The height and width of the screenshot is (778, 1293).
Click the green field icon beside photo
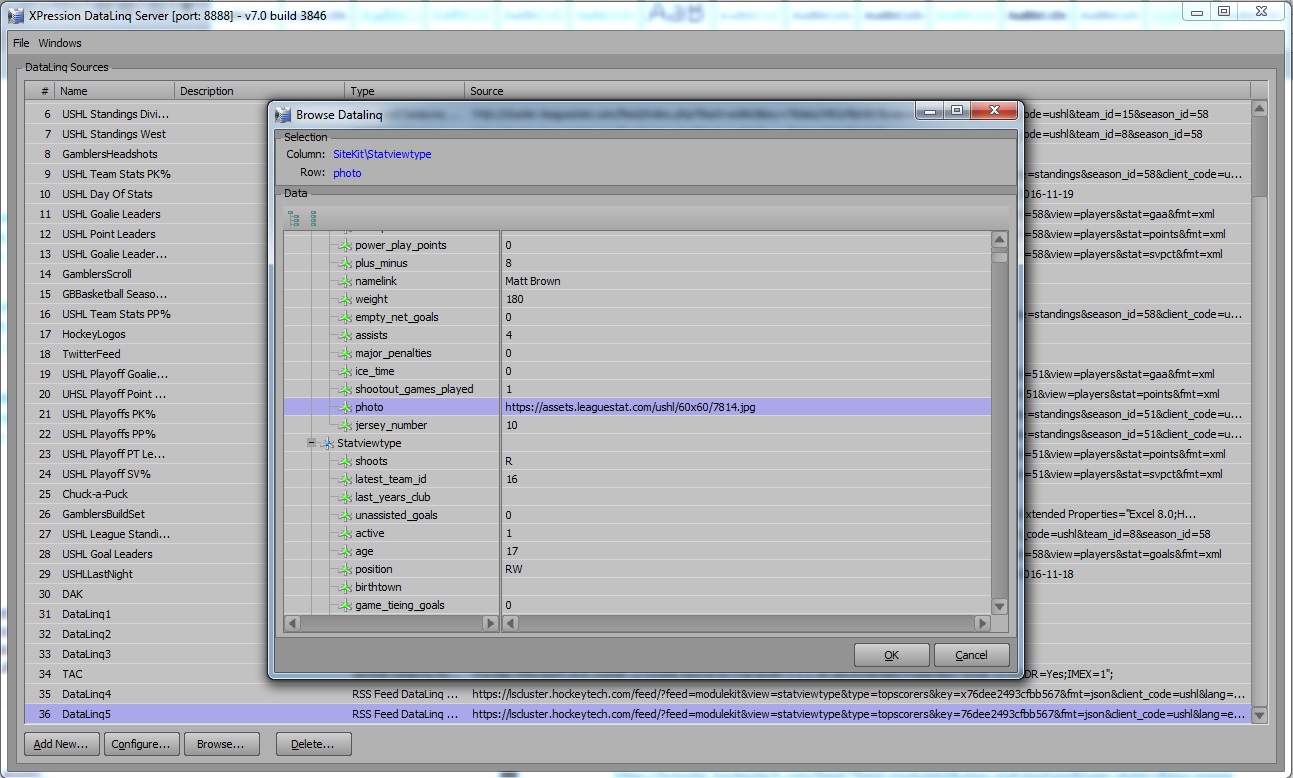coord(346,407)
